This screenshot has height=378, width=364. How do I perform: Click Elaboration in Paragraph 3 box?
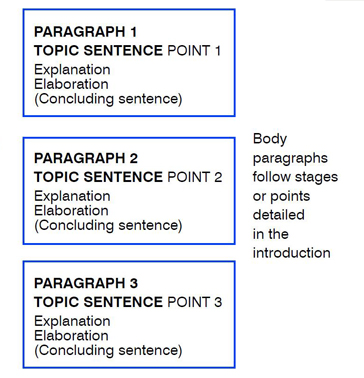point(71,335)
